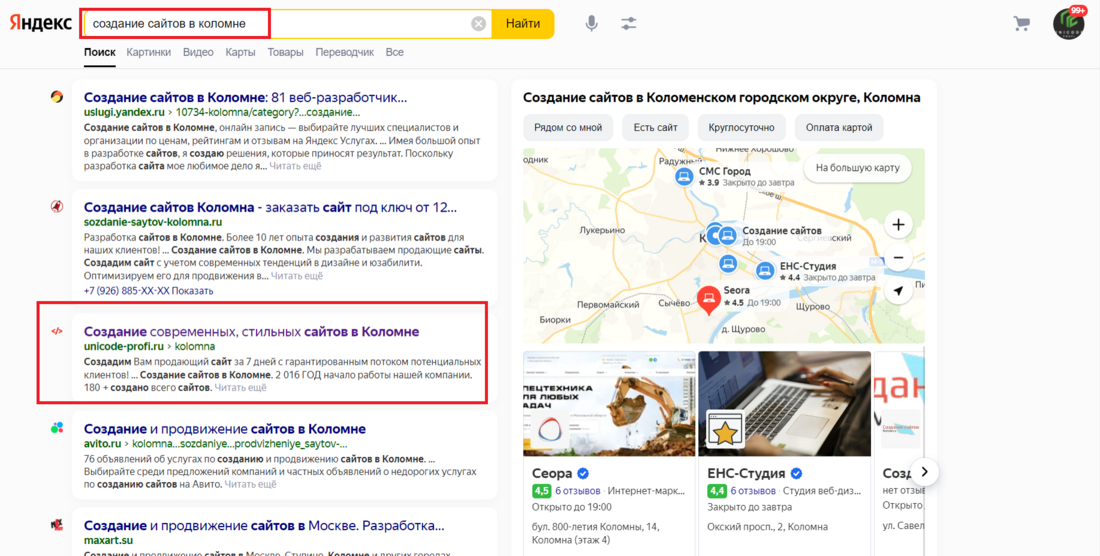The width and height of the screenshot is (1100, 556).
Task: Open the avito.ru result title
Action: coord(224,429)
